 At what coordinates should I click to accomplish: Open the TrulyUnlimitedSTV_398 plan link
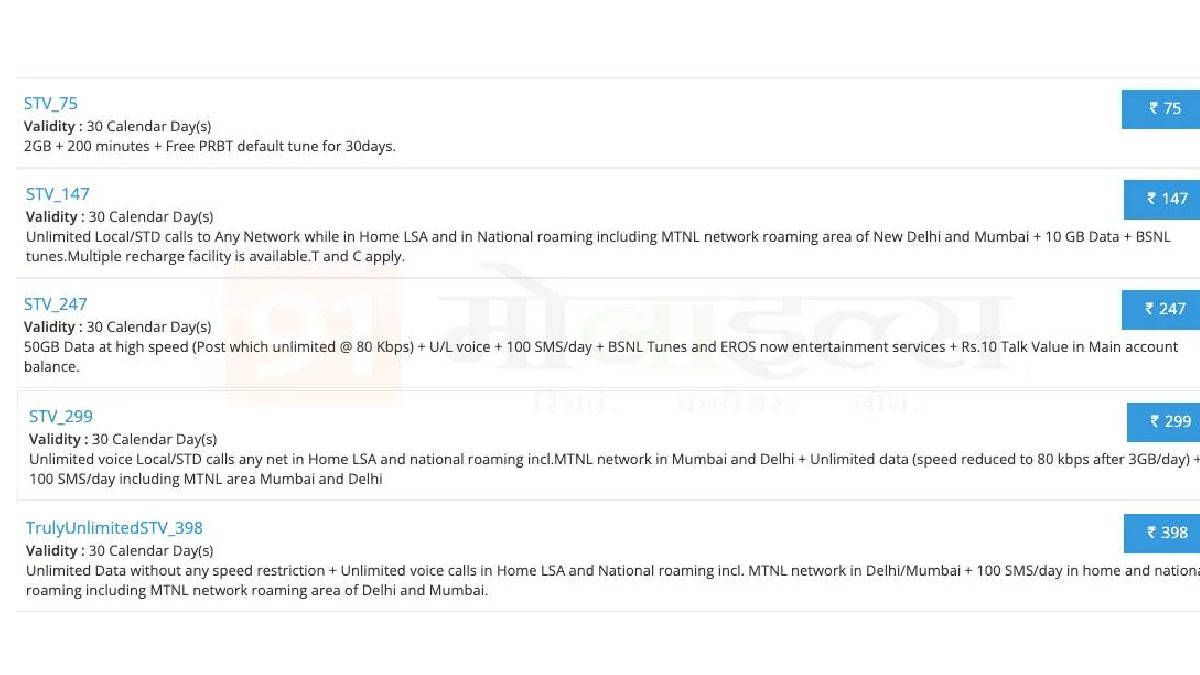pos(114,528)
